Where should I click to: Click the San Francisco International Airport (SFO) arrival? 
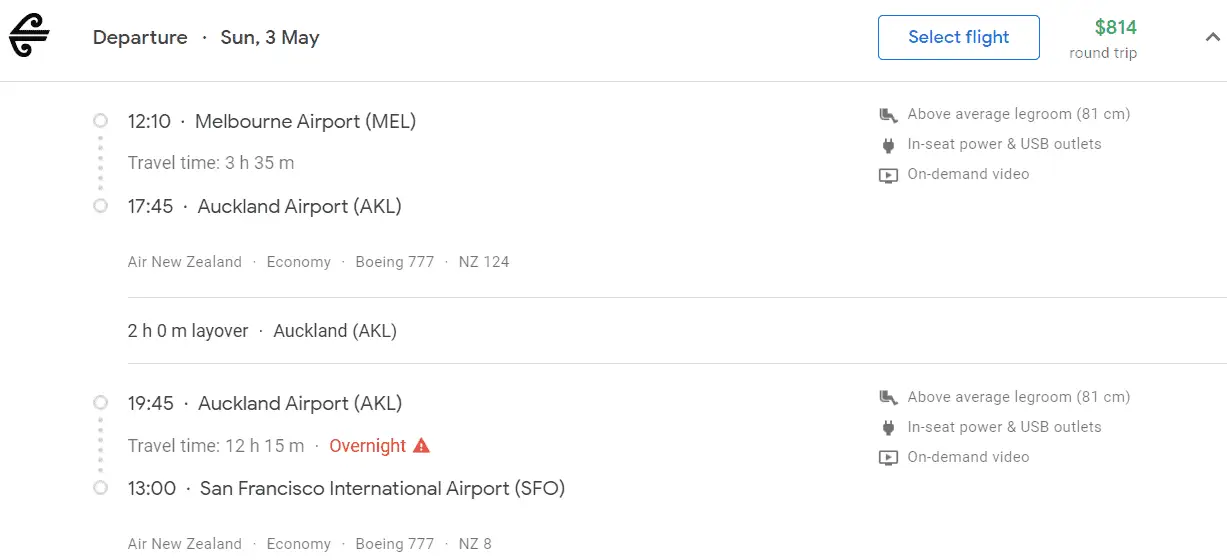382,489
